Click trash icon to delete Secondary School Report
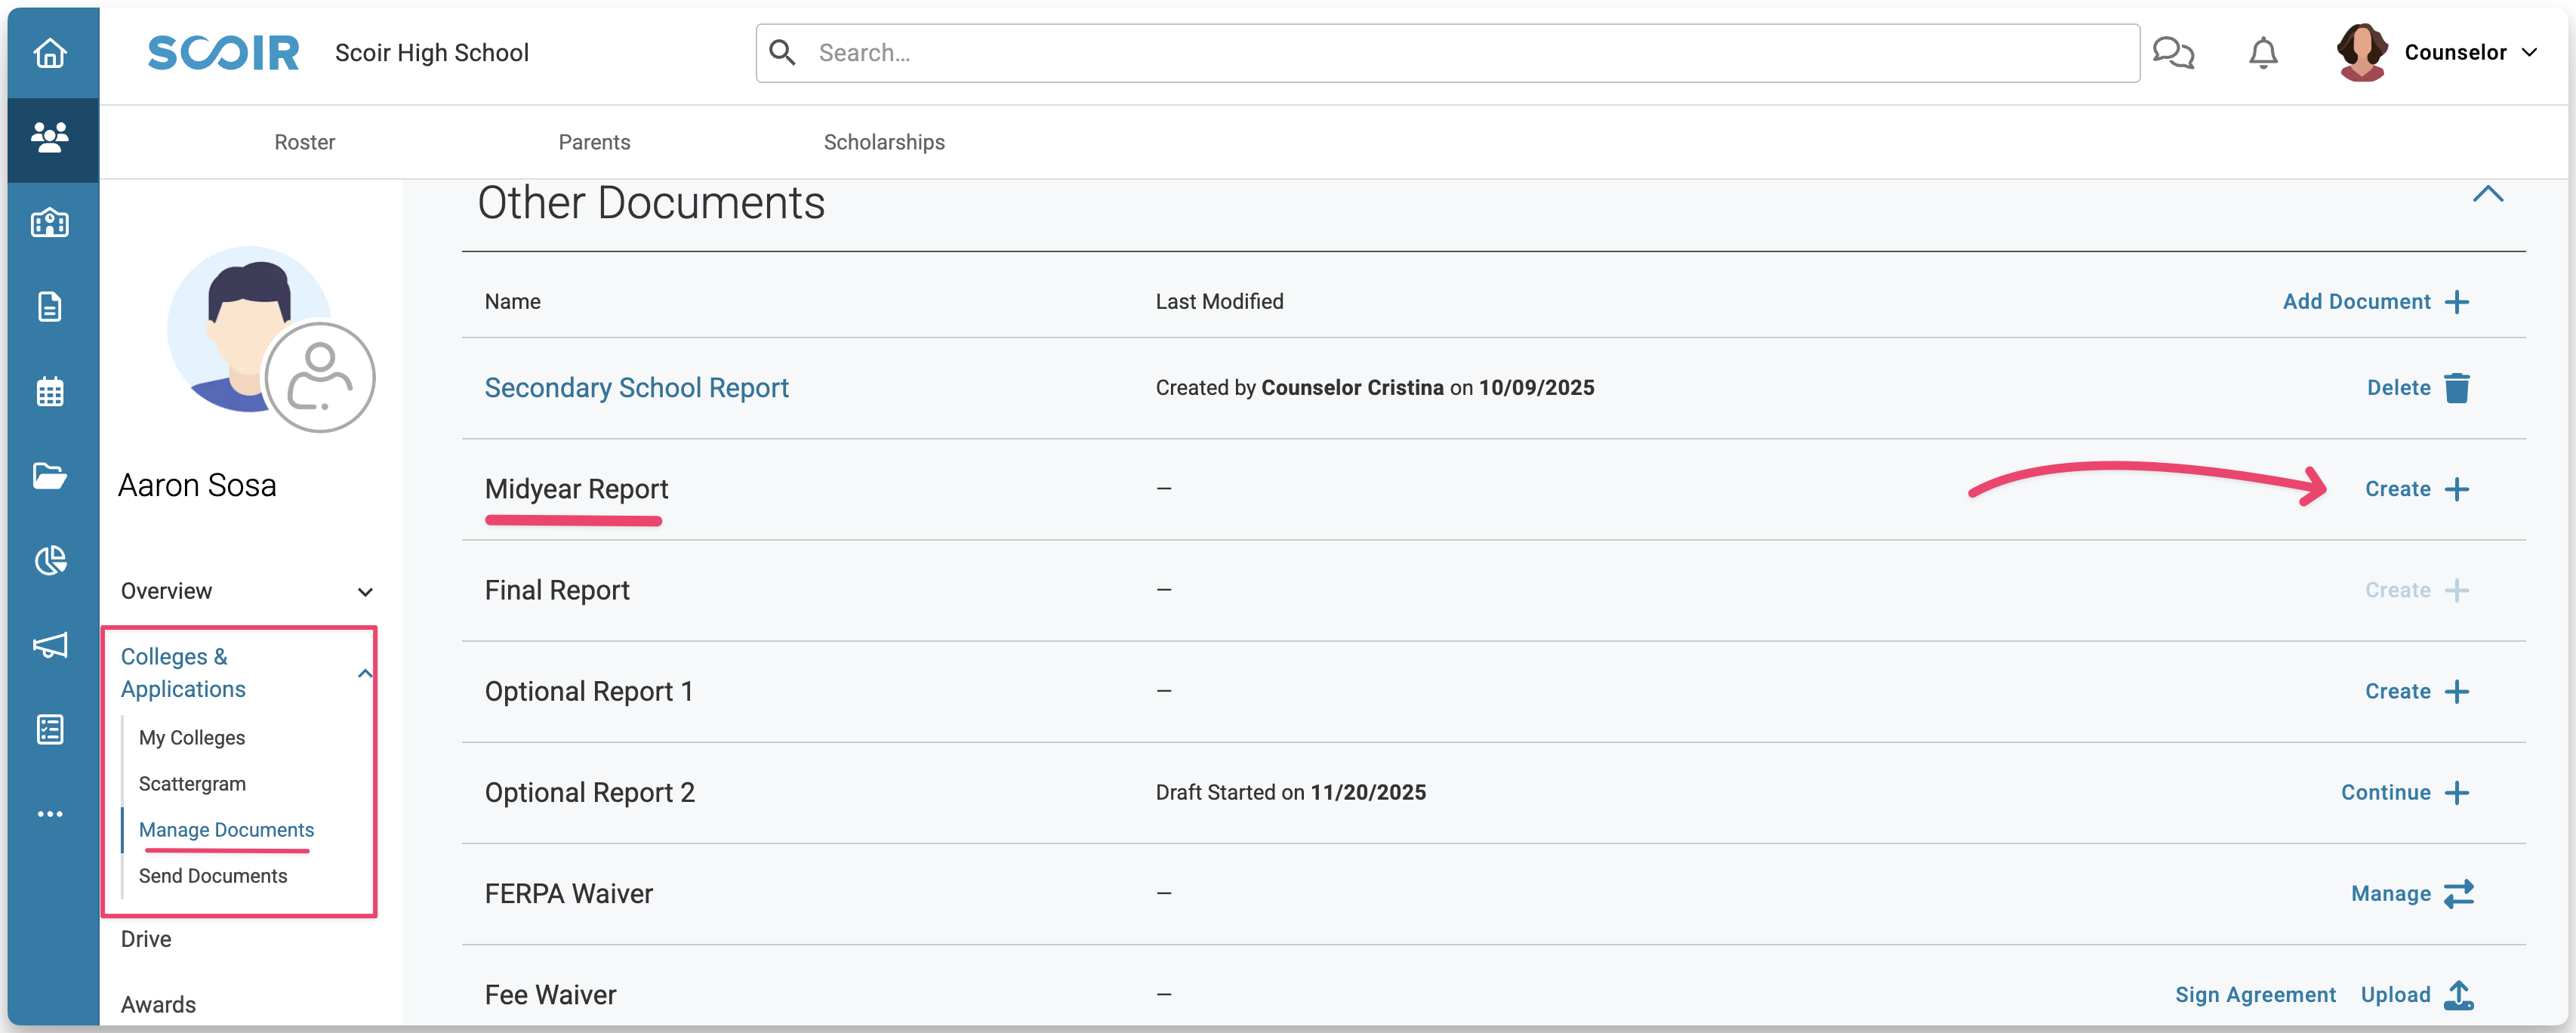 tap(2457, 388)
